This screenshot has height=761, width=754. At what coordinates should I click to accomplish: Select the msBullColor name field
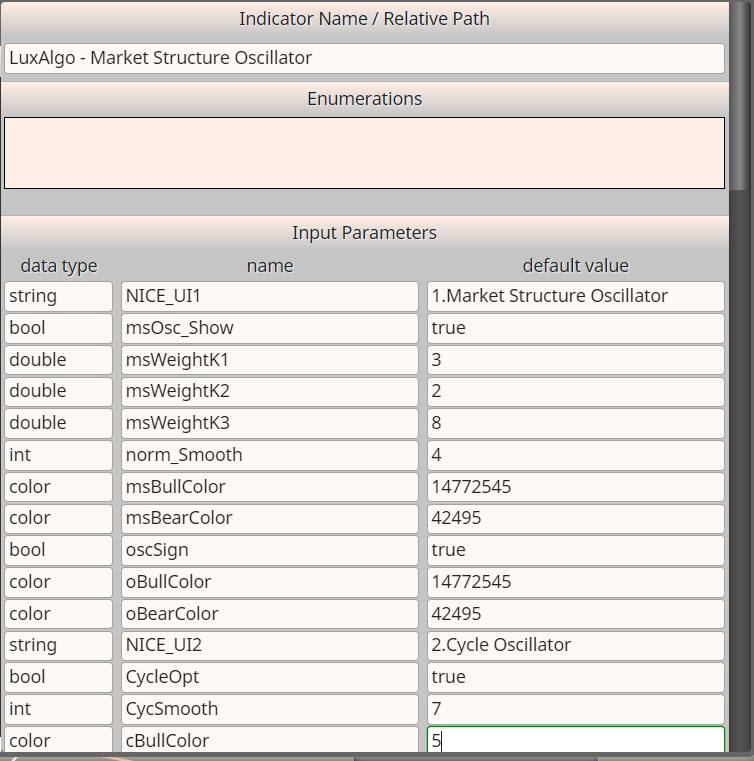[270, 487]
